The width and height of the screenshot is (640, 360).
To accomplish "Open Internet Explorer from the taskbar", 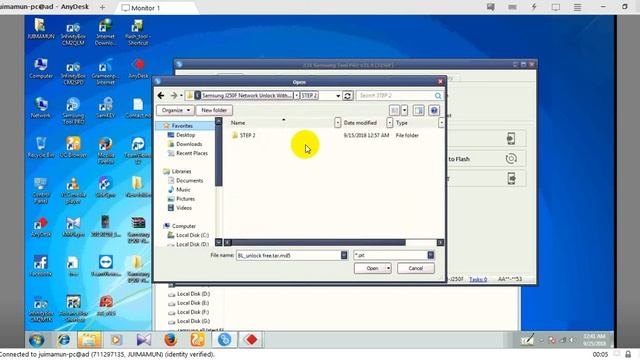I will (63, 340).
